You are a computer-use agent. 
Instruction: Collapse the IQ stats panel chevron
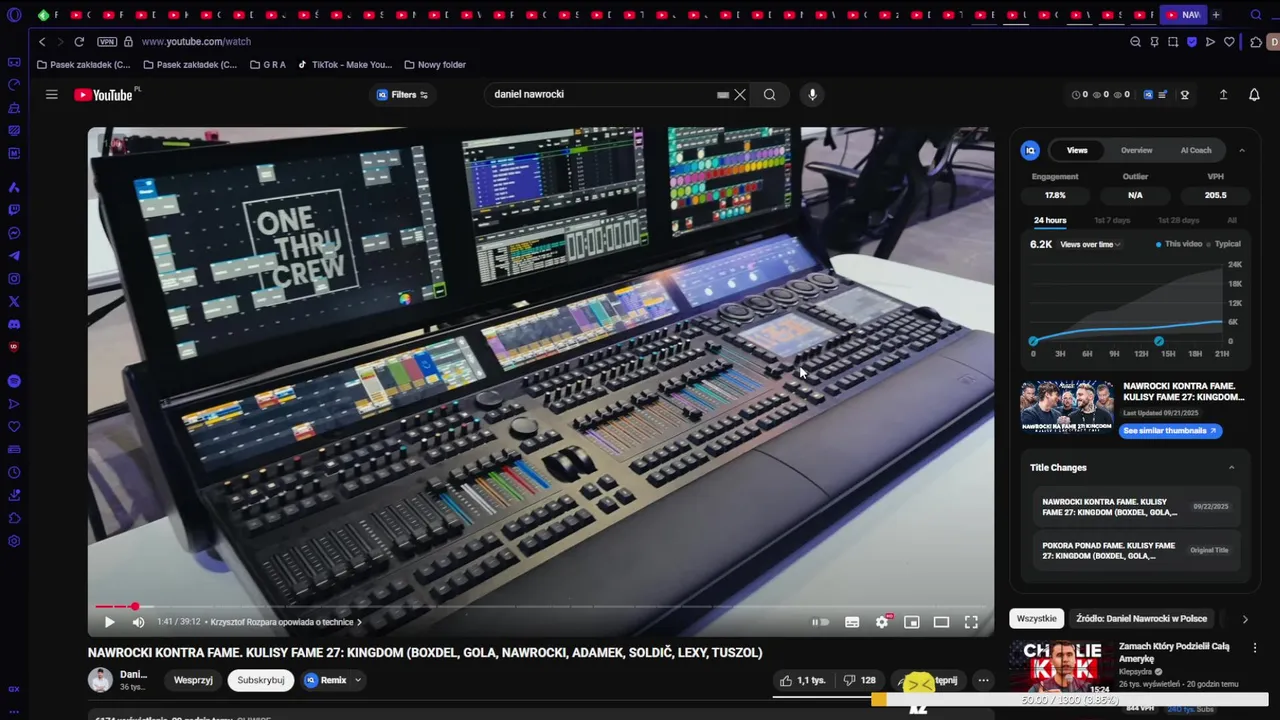1242,150
